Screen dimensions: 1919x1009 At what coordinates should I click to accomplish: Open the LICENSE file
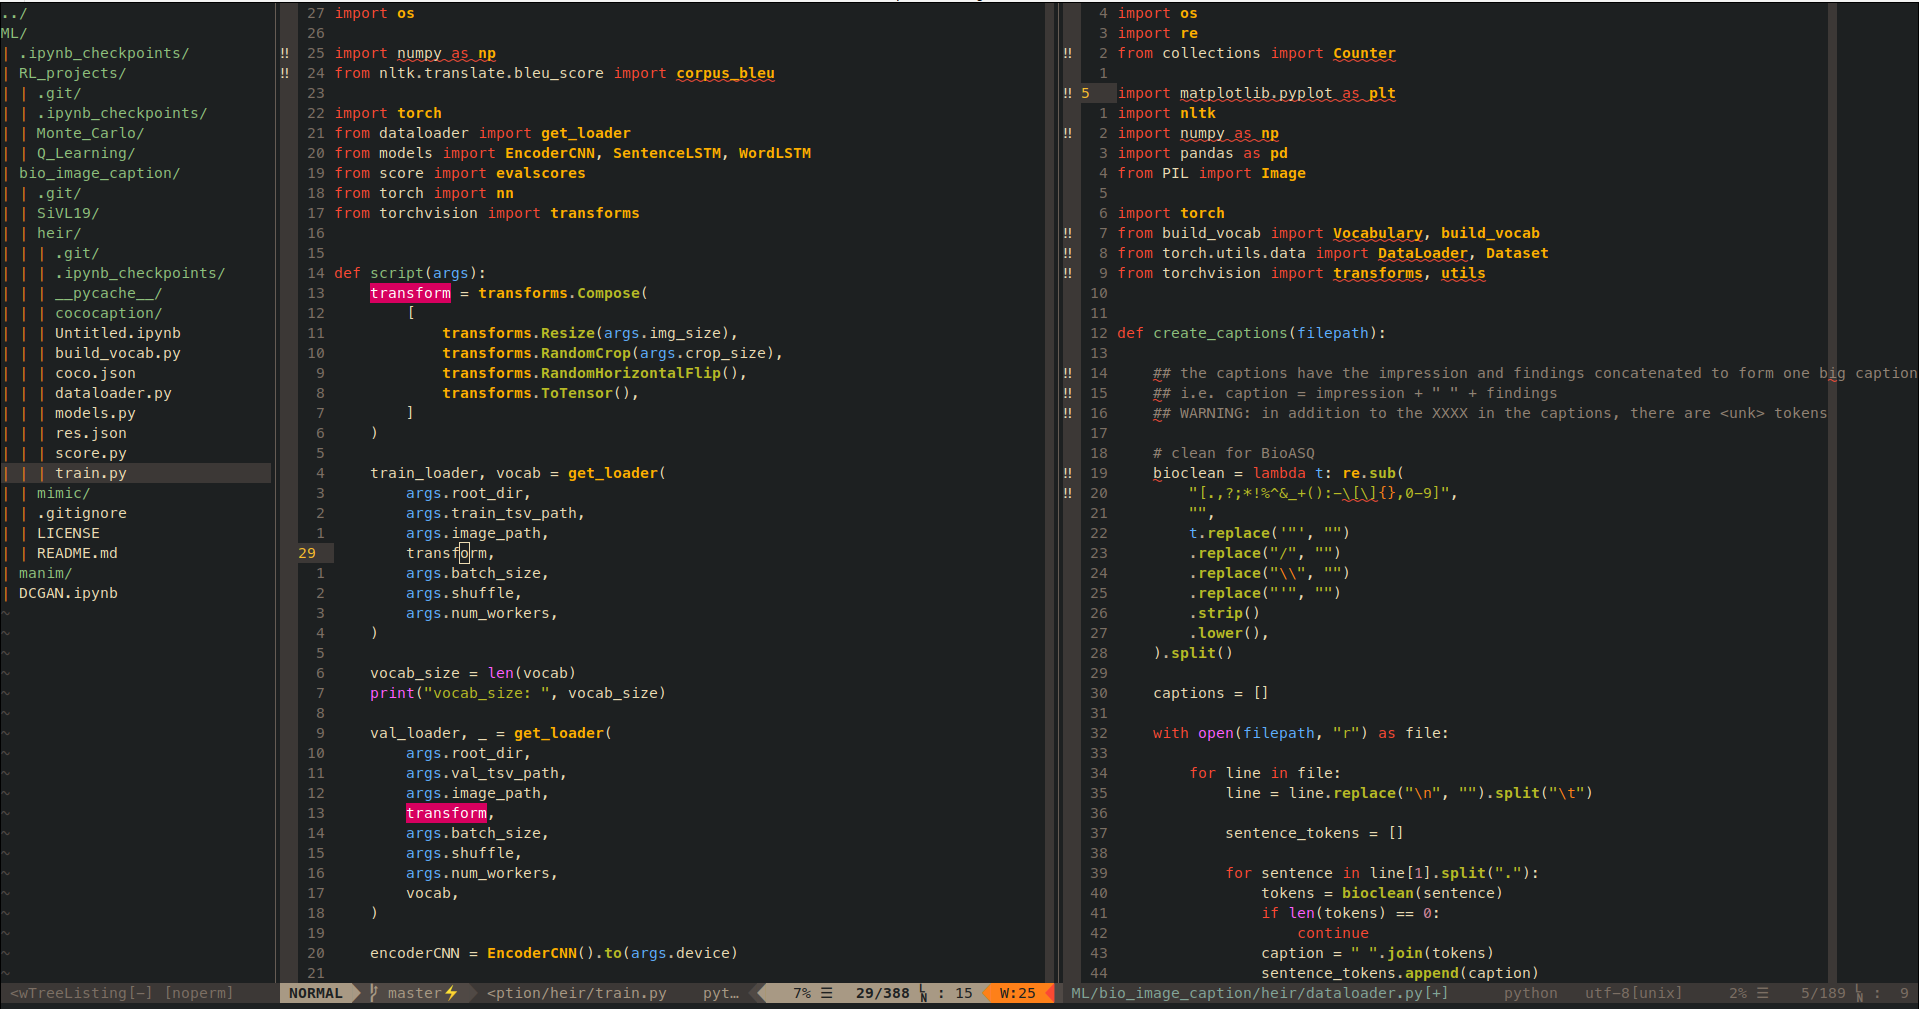point(68,533)
